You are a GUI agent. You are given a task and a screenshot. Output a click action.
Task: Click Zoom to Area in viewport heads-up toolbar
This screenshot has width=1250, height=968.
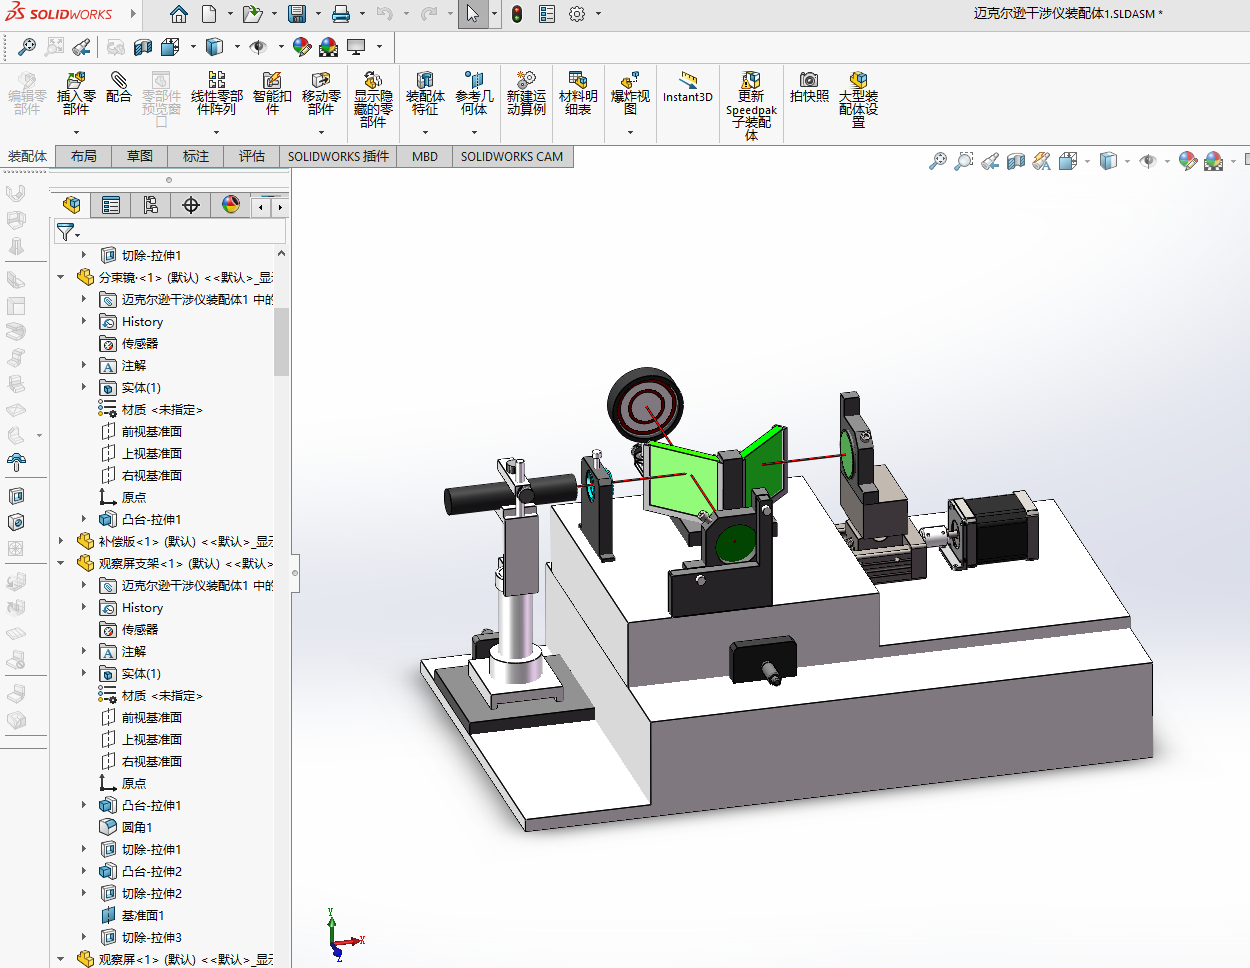point(963,161)
